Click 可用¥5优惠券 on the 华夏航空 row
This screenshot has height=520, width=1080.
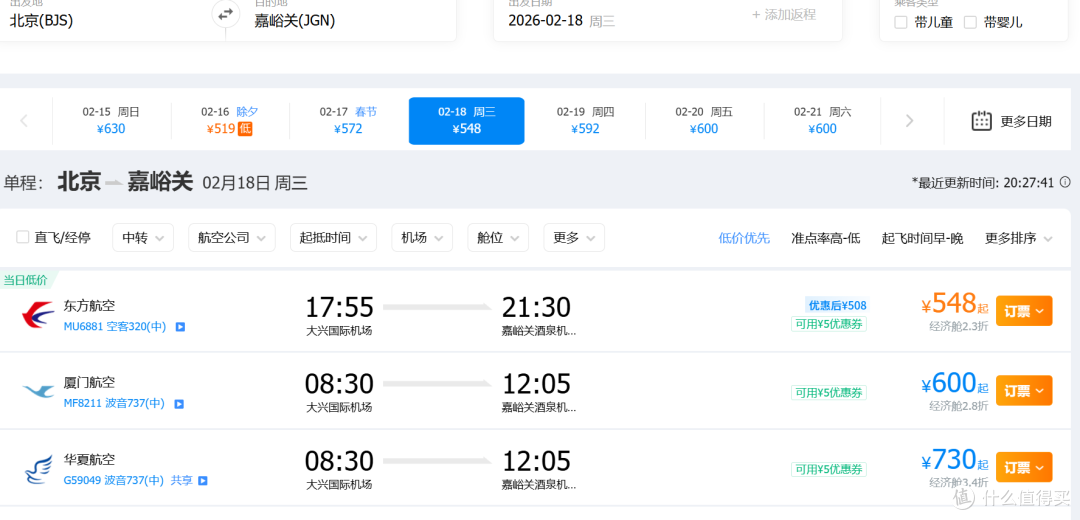829,470
